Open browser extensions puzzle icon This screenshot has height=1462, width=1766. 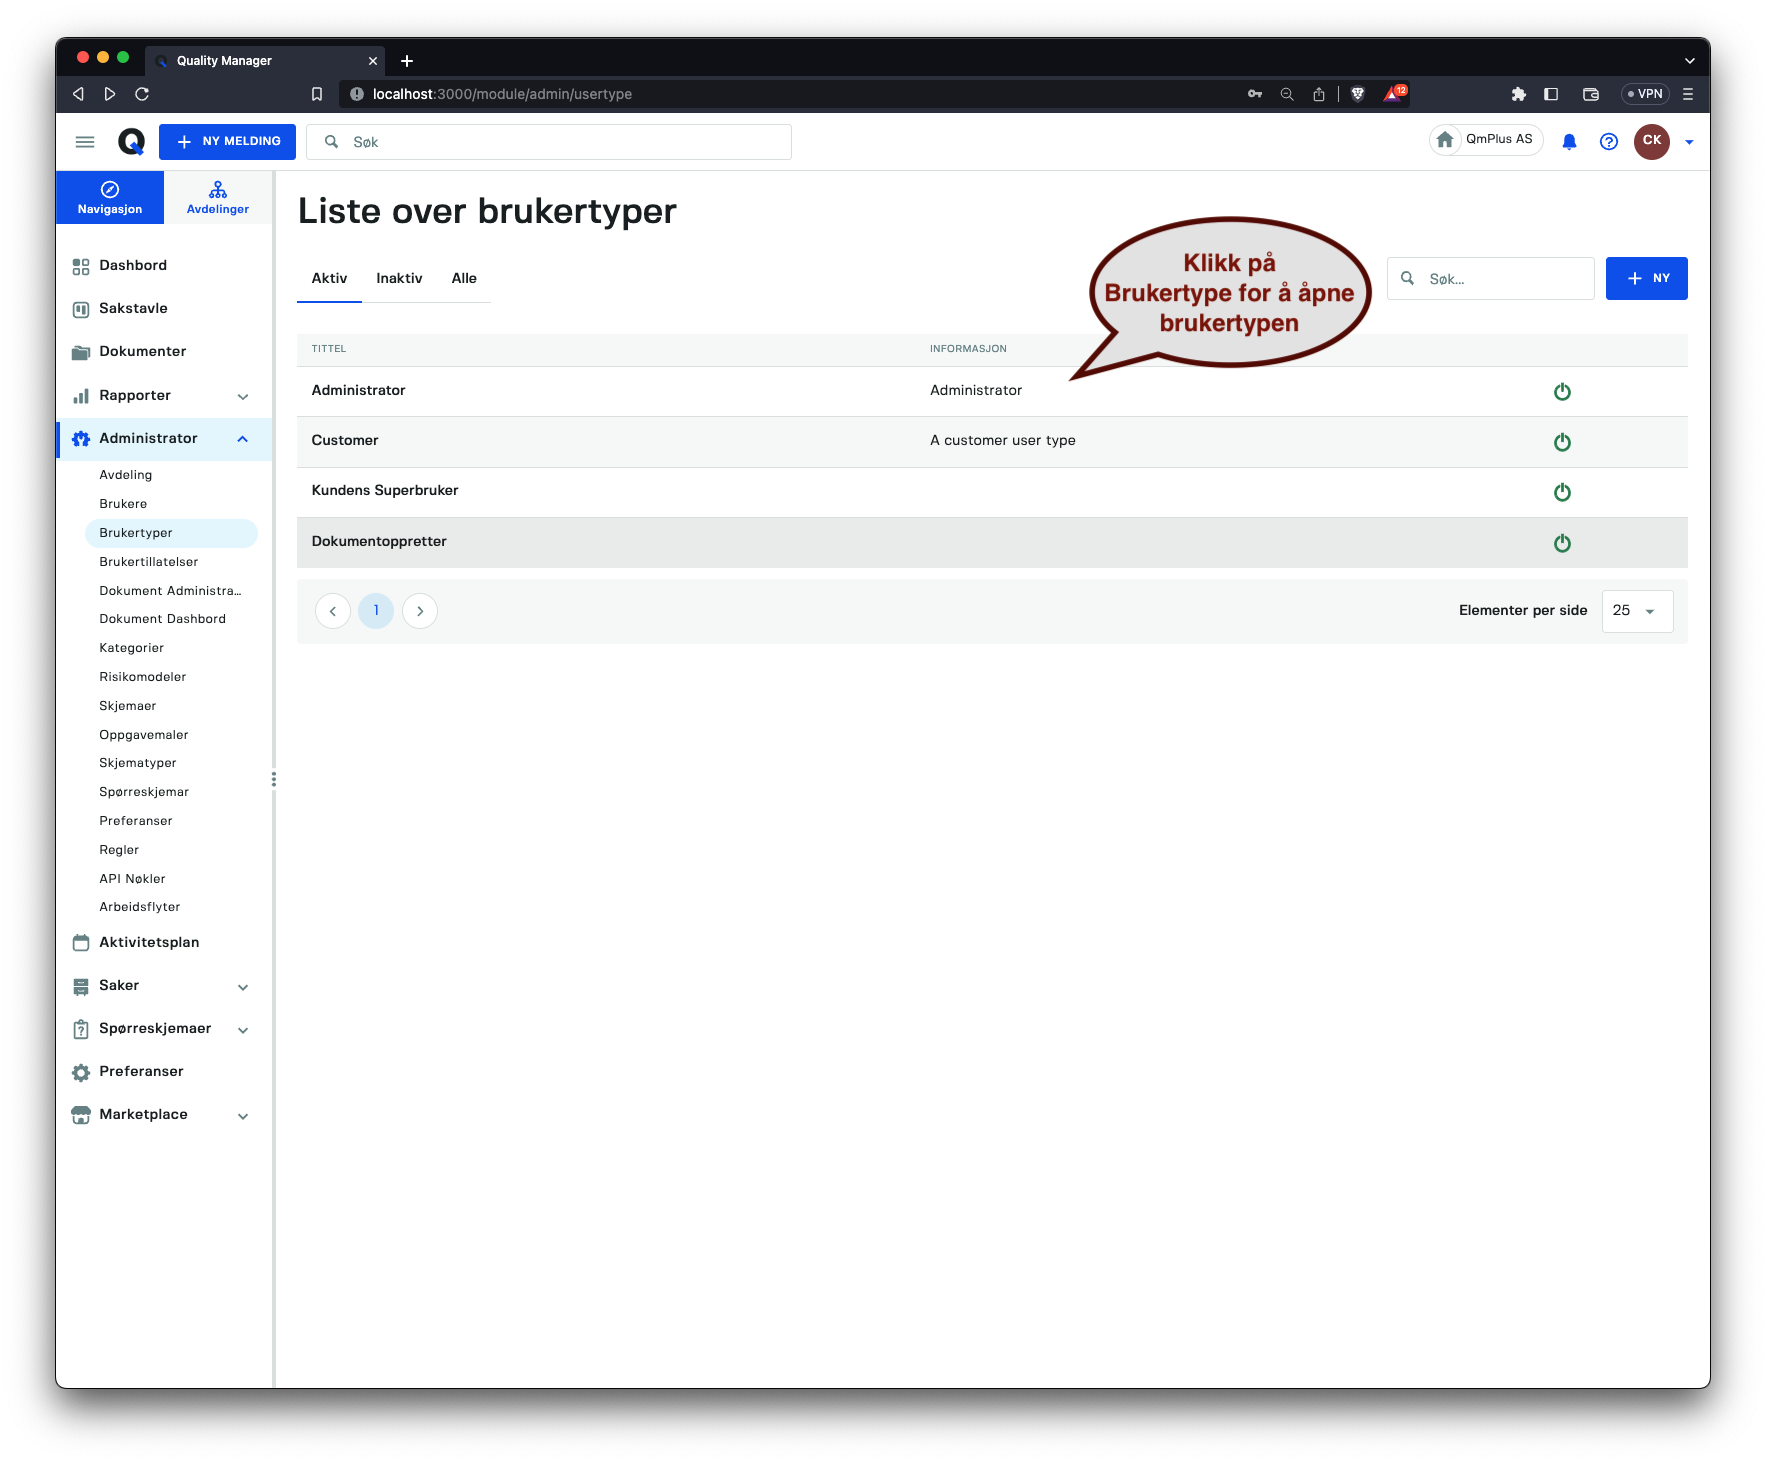pos(1518,94)
